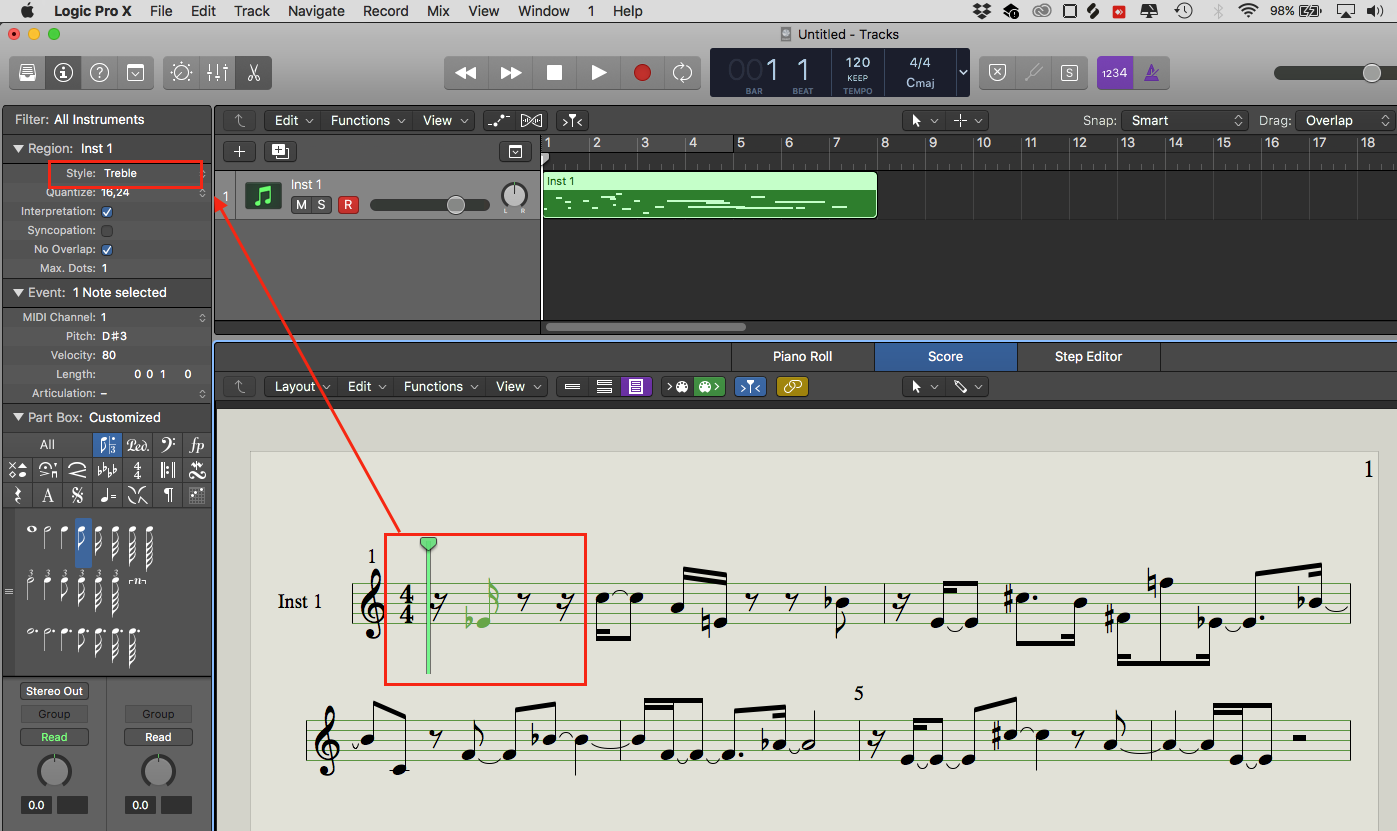Uncheck the No Overlap checkbox
1397x831 pixels.
[107, 250]
